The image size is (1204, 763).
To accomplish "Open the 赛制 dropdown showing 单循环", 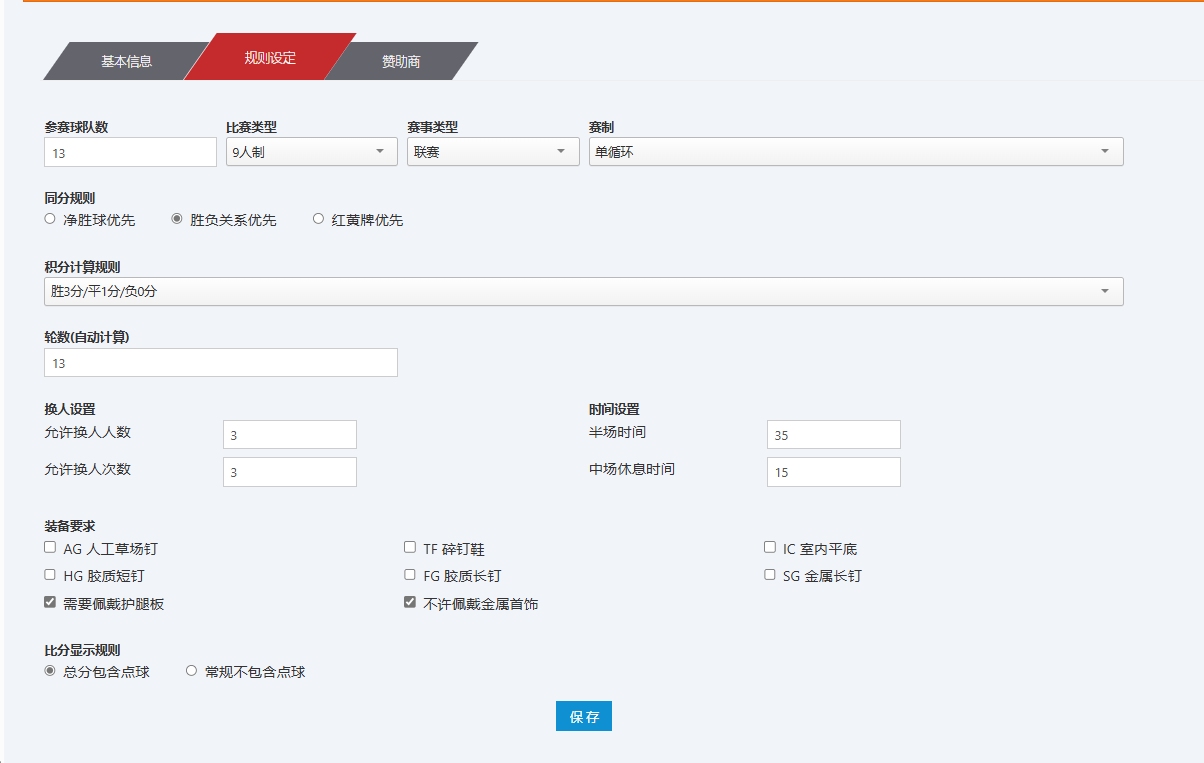I will tap(855, 152).
